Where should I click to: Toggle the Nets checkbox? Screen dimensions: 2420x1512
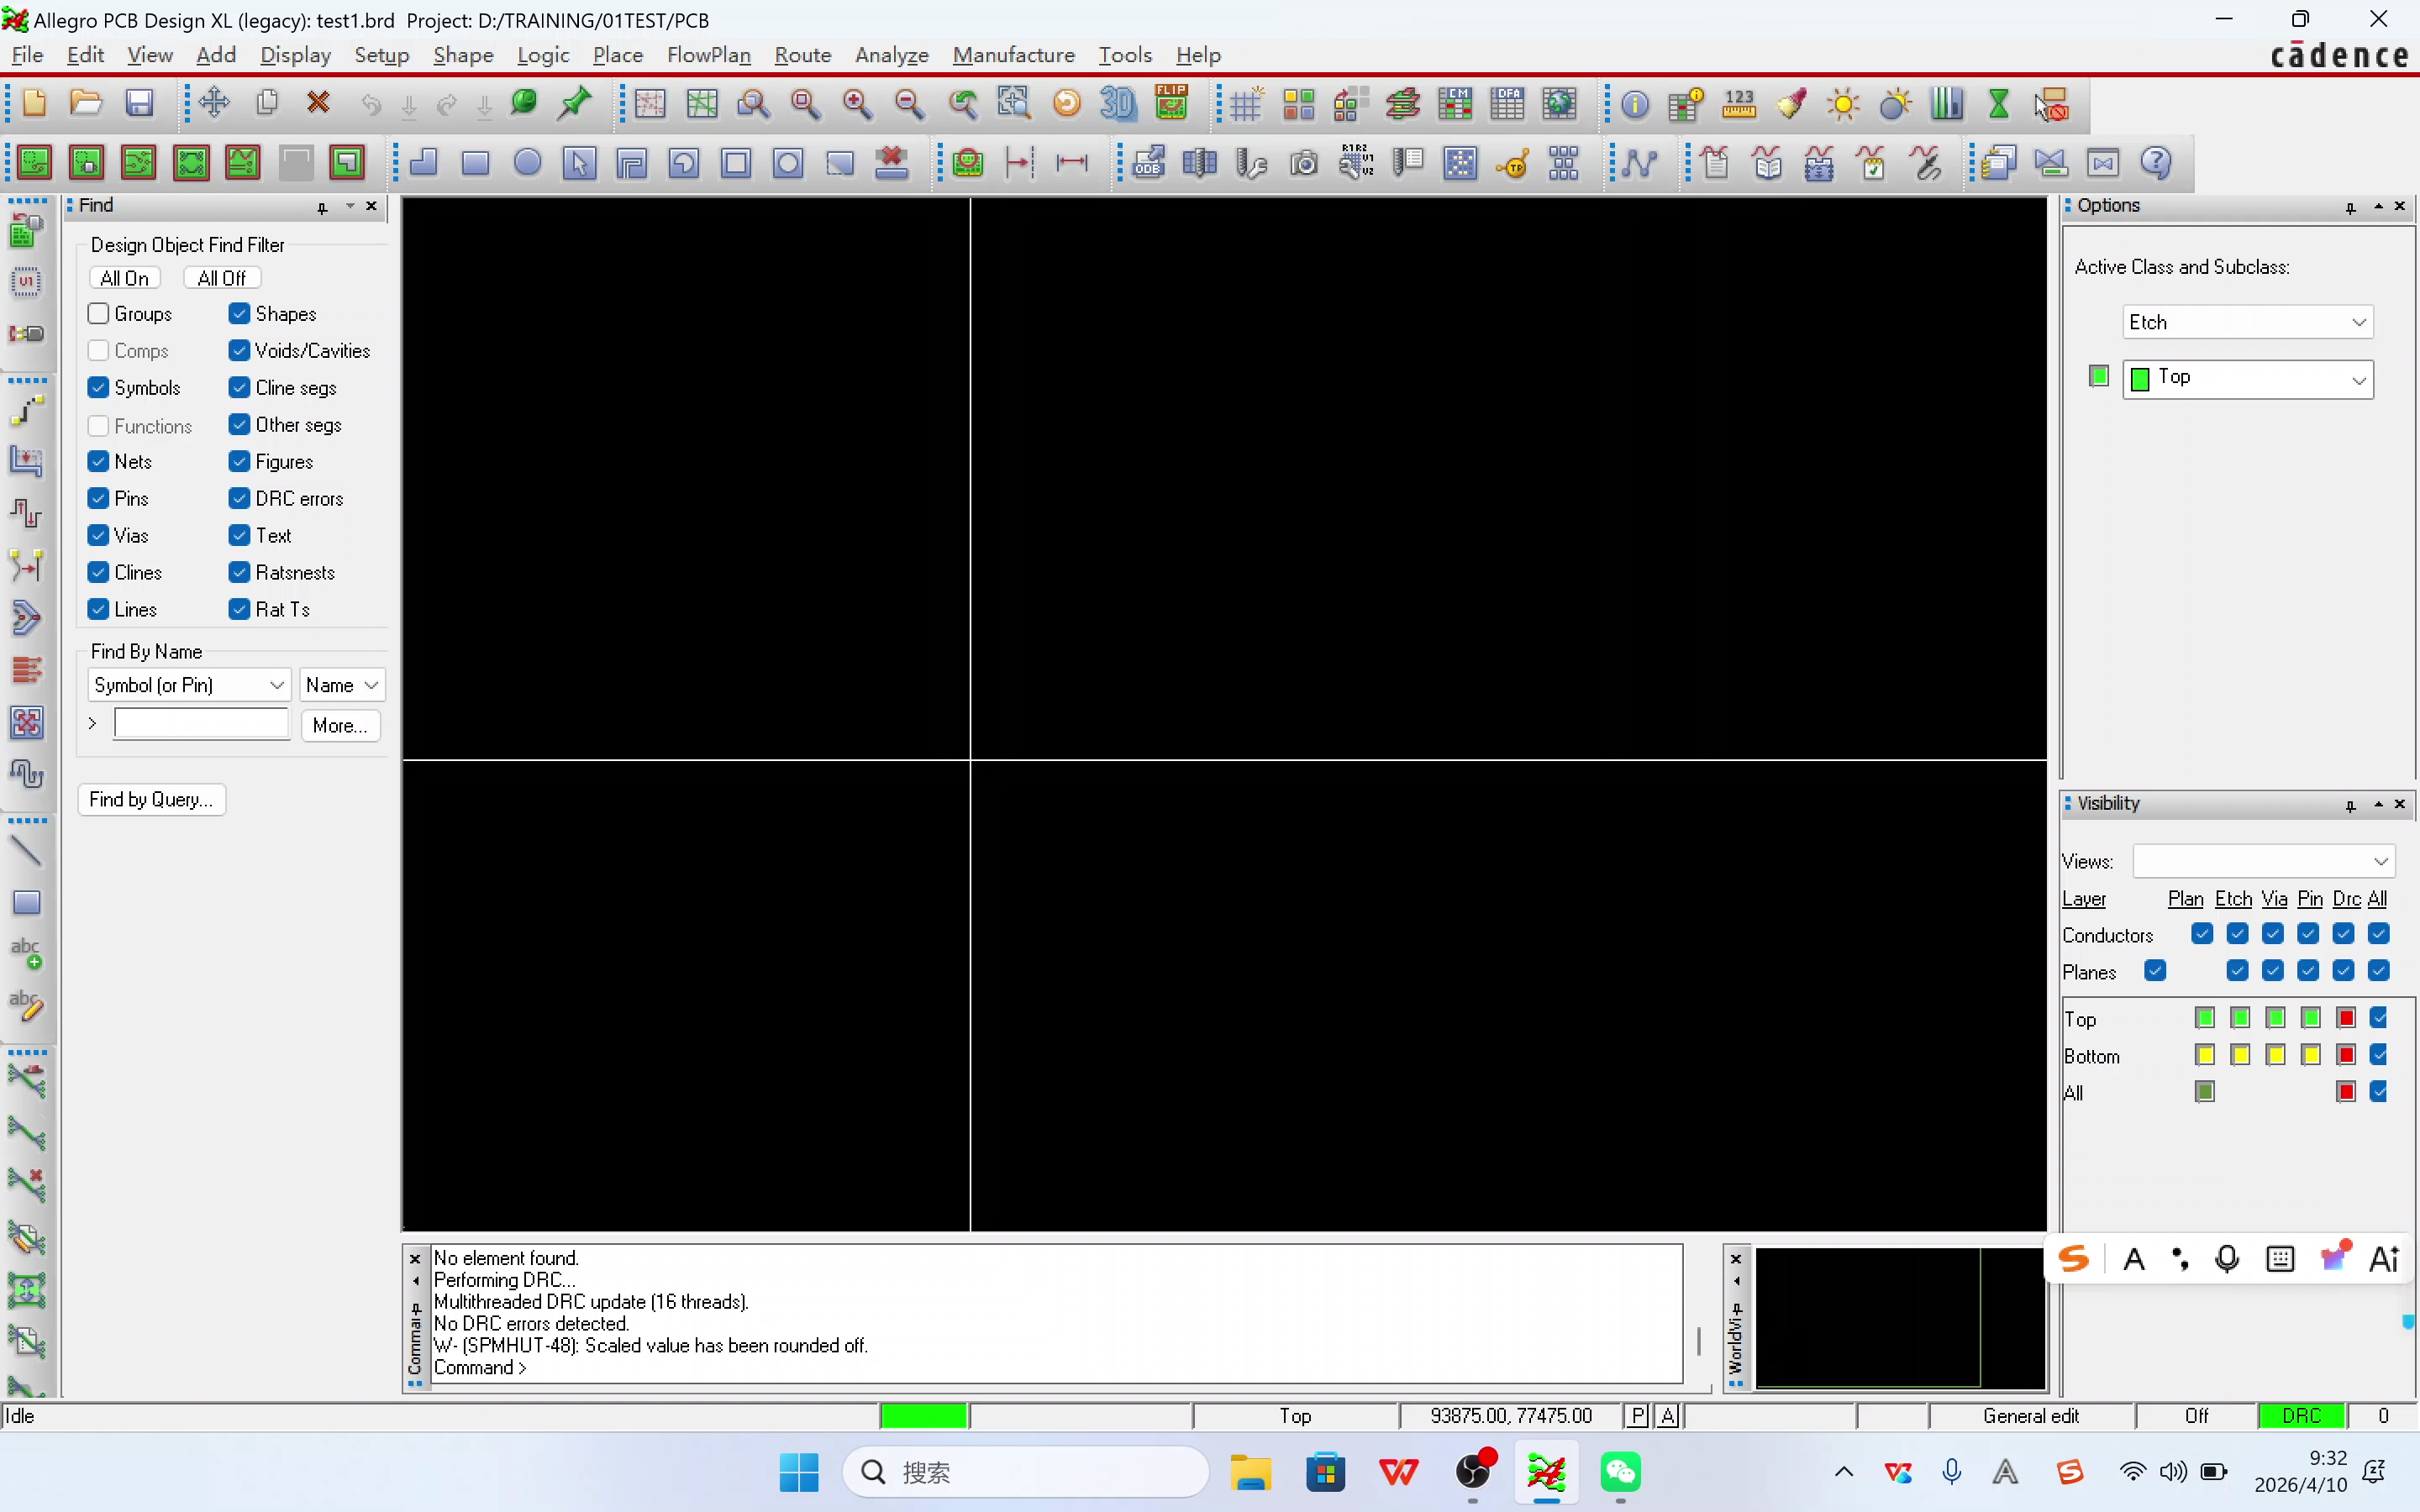[98, 461]
